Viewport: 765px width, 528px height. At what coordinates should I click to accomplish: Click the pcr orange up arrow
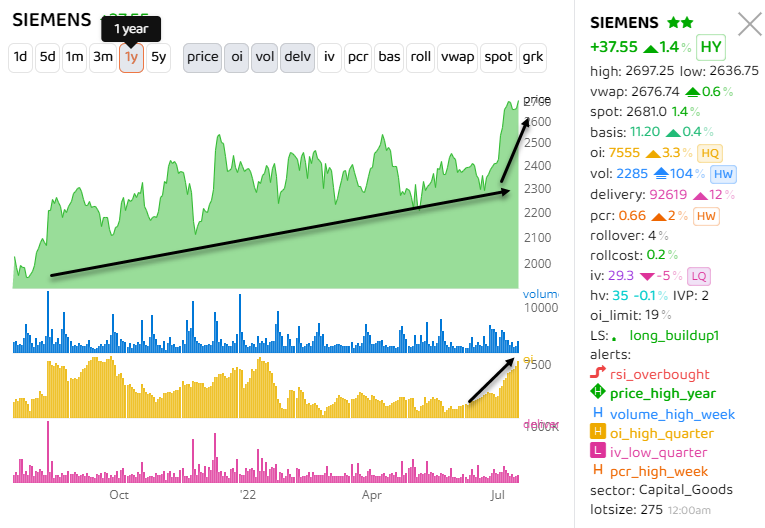point(659,217)
